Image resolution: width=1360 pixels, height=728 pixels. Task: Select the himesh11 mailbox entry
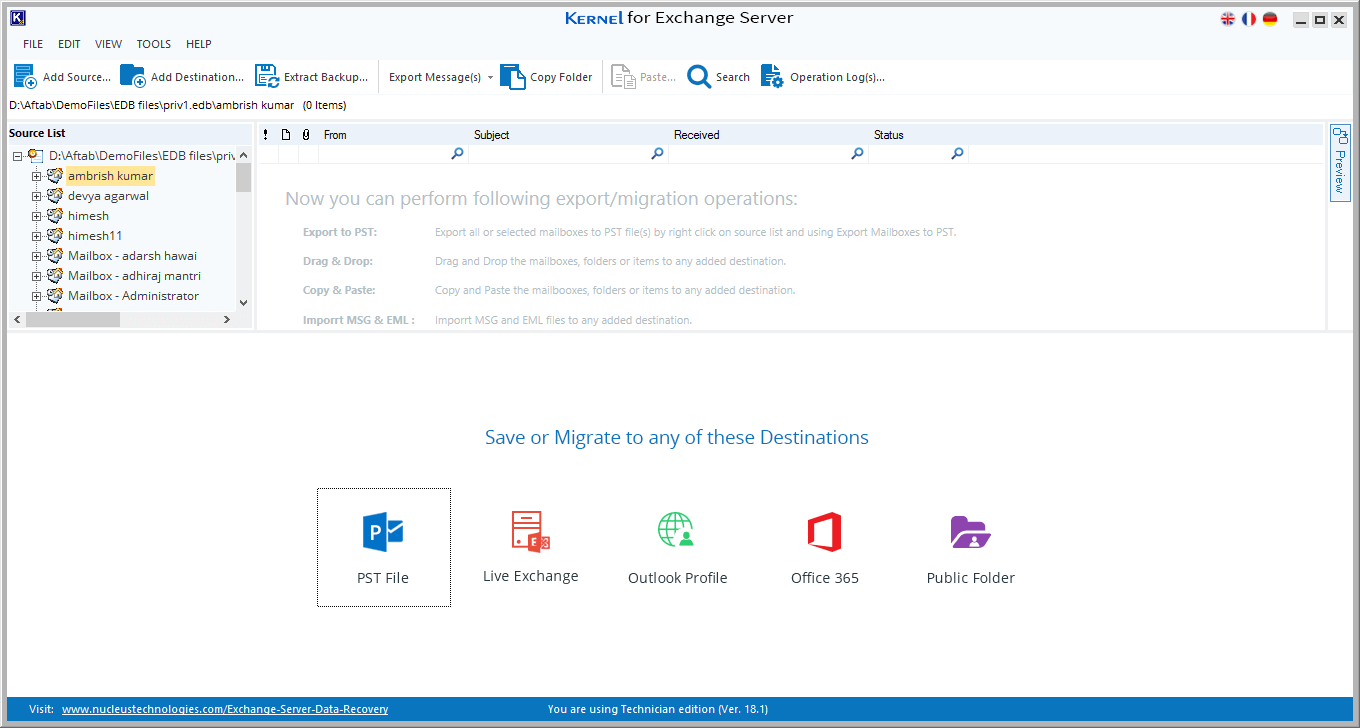tap(95, 236)
